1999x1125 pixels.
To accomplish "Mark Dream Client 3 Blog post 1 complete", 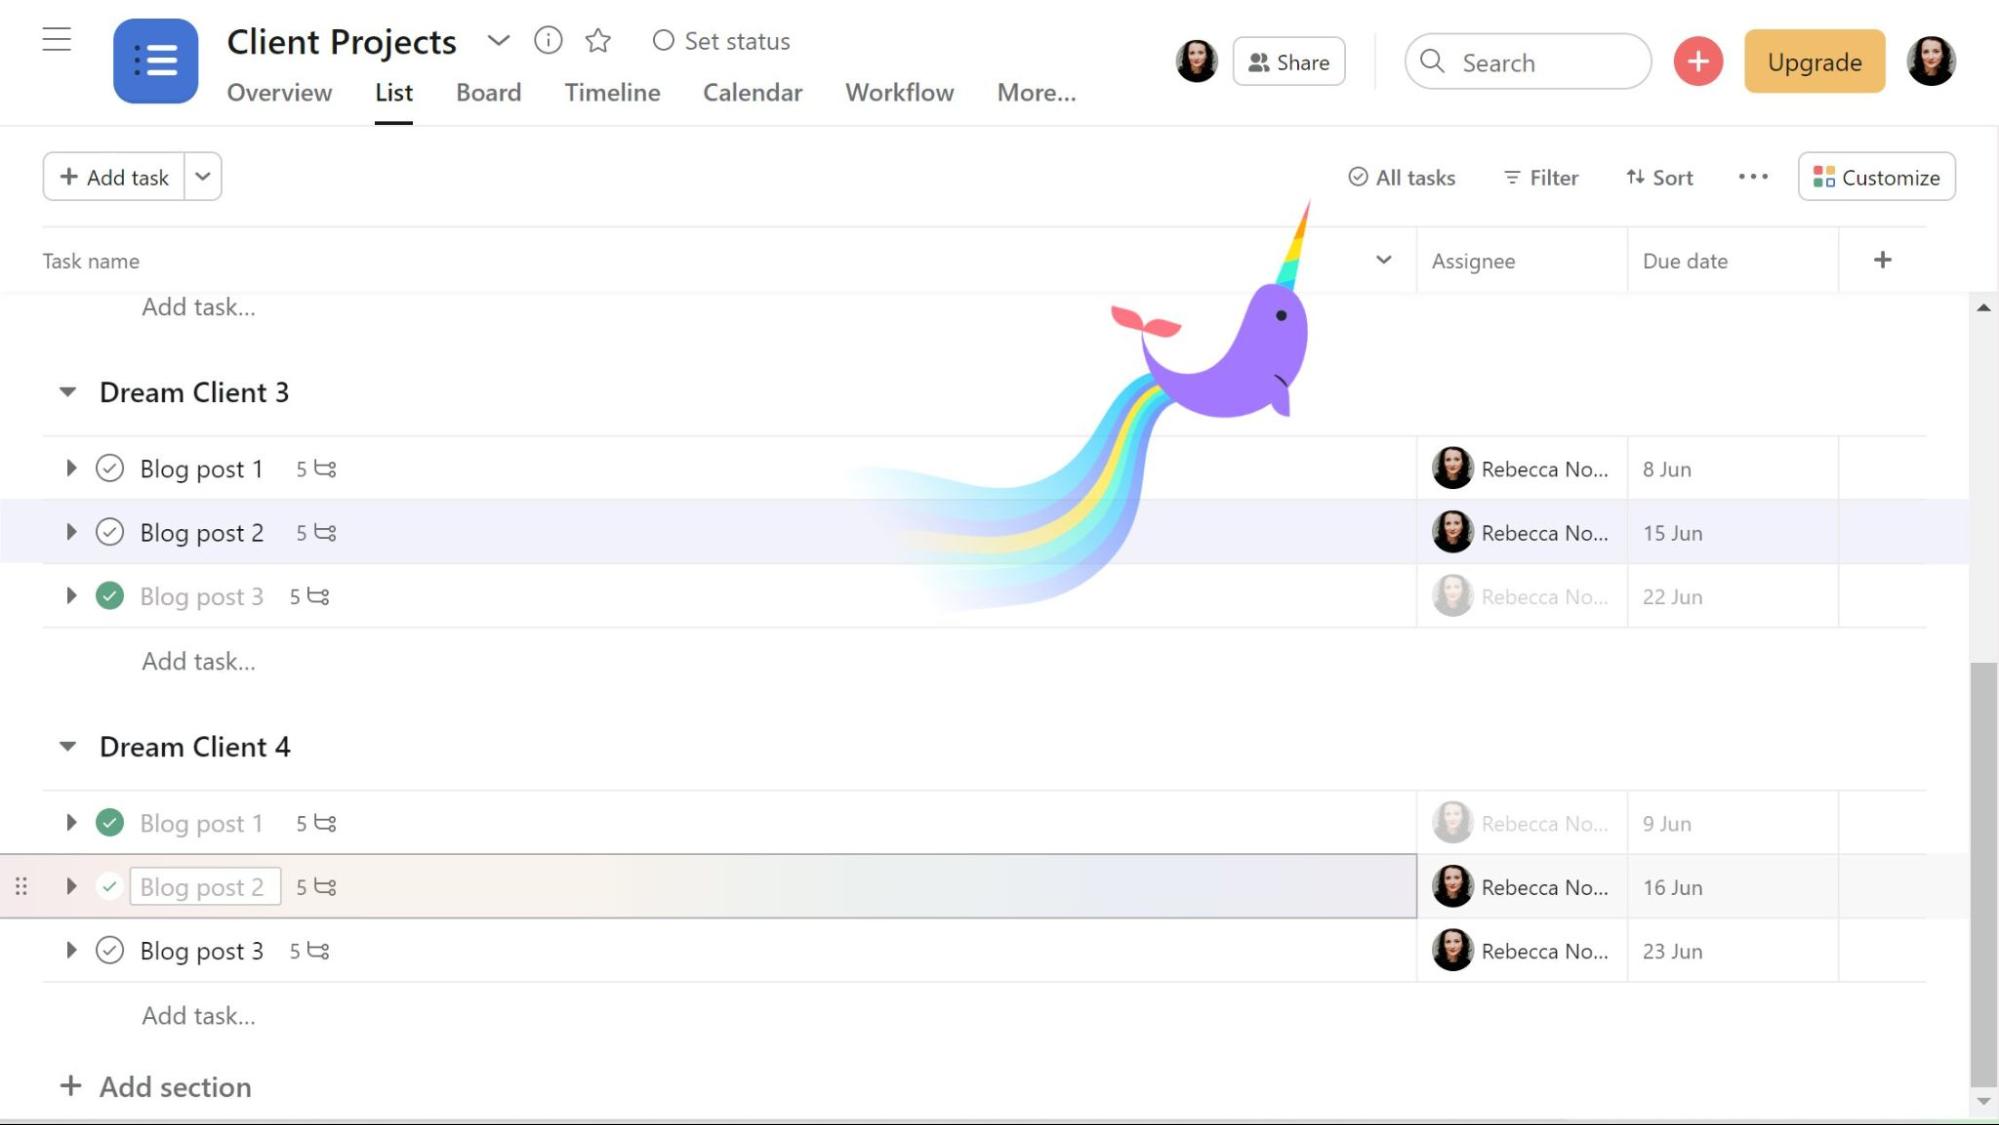I will tap(110, 469).
